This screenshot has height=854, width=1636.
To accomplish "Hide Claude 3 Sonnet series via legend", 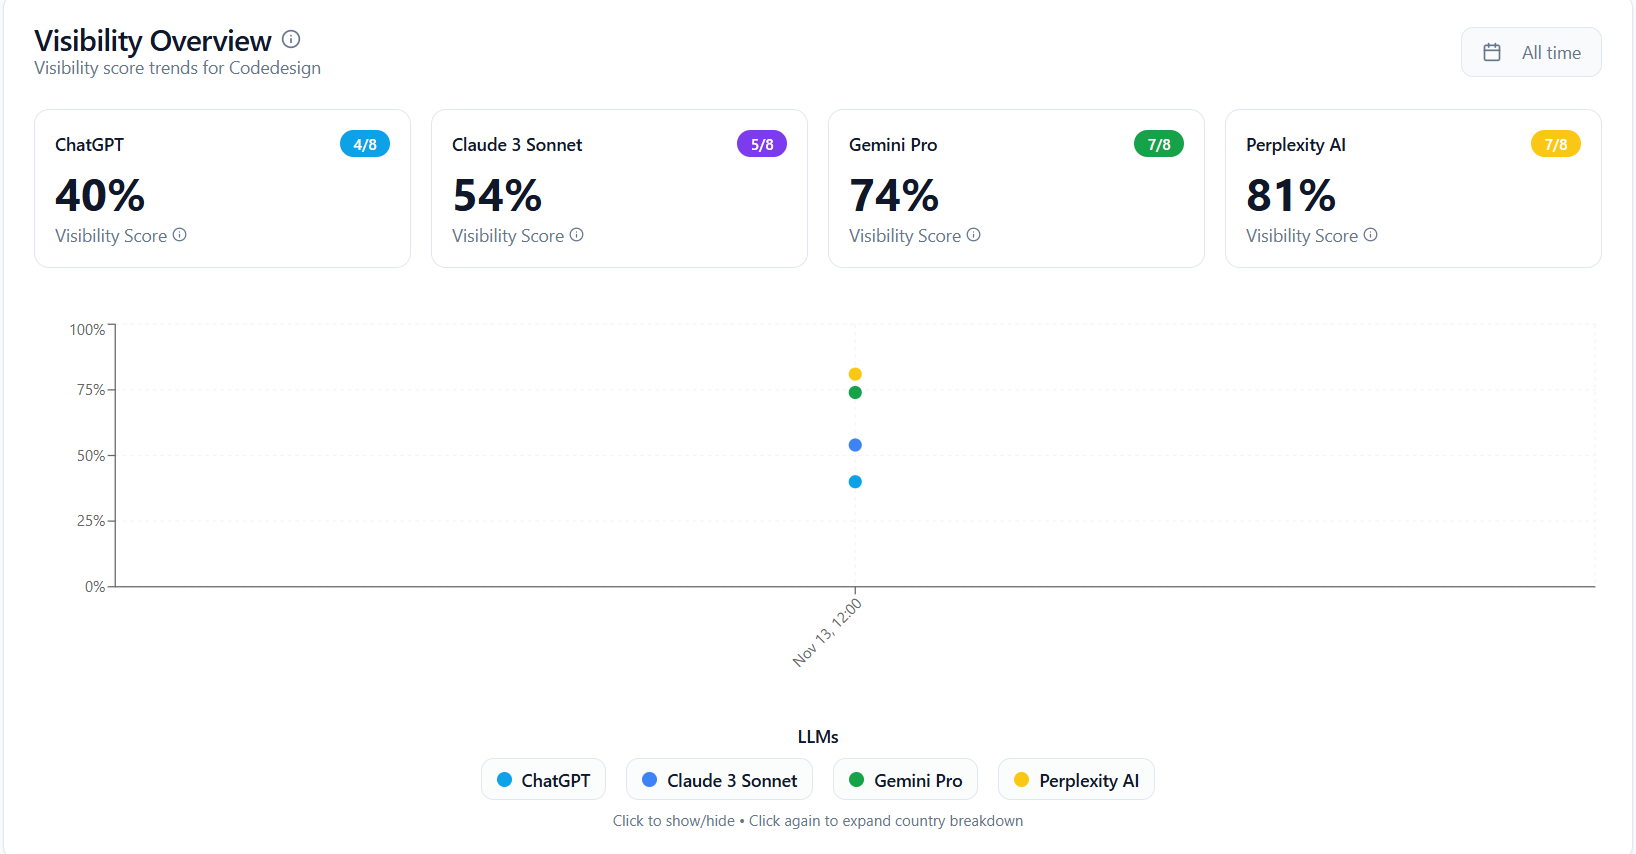I will pyautogui.click(x=719, y=780).
